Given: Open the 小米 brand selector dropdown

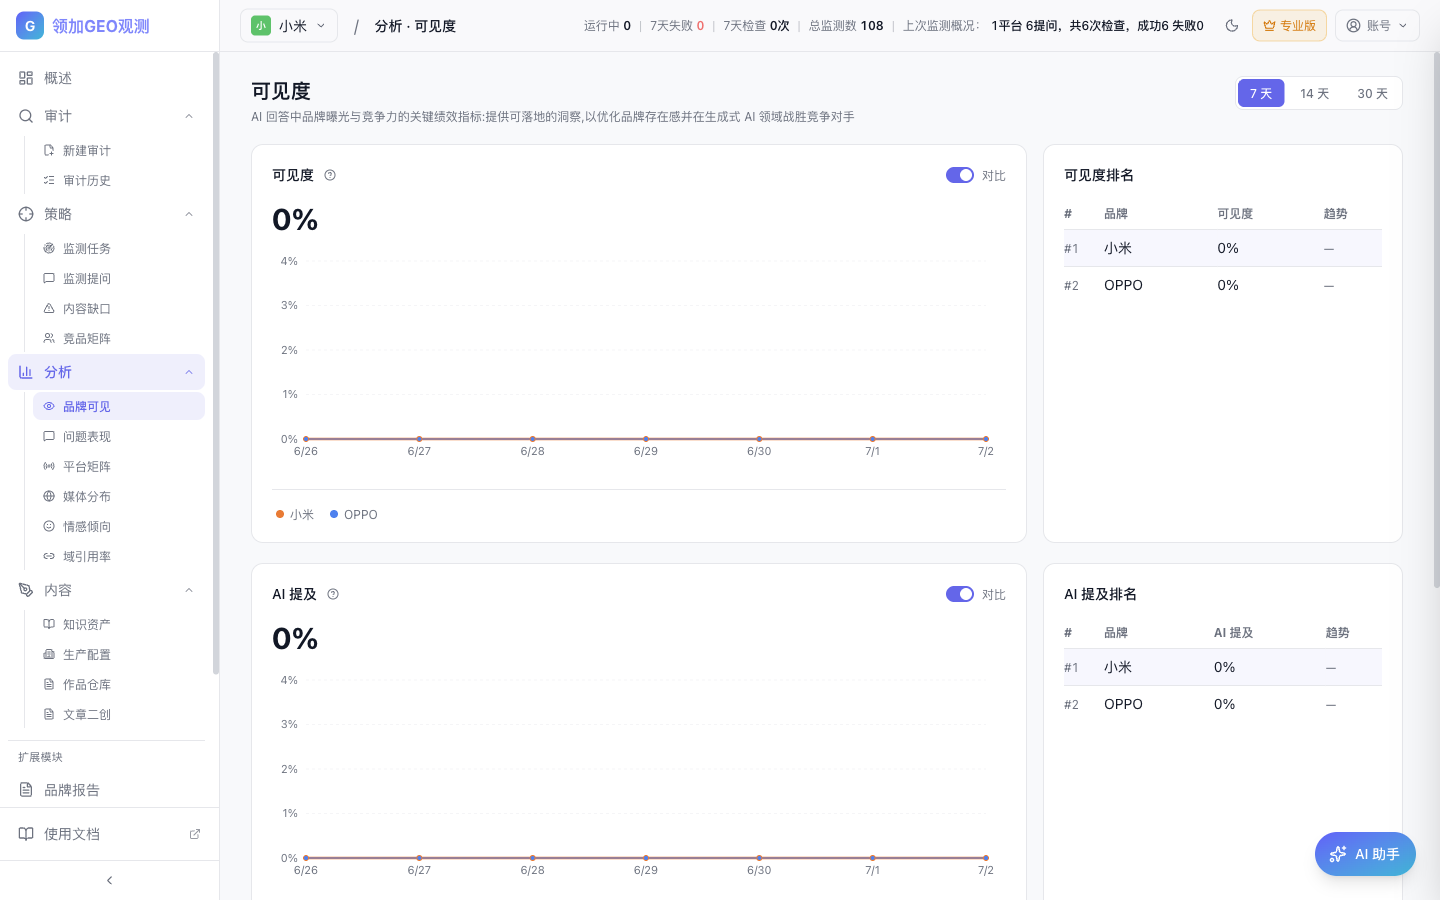Looking at the screenshot, I should coord(289,26).
